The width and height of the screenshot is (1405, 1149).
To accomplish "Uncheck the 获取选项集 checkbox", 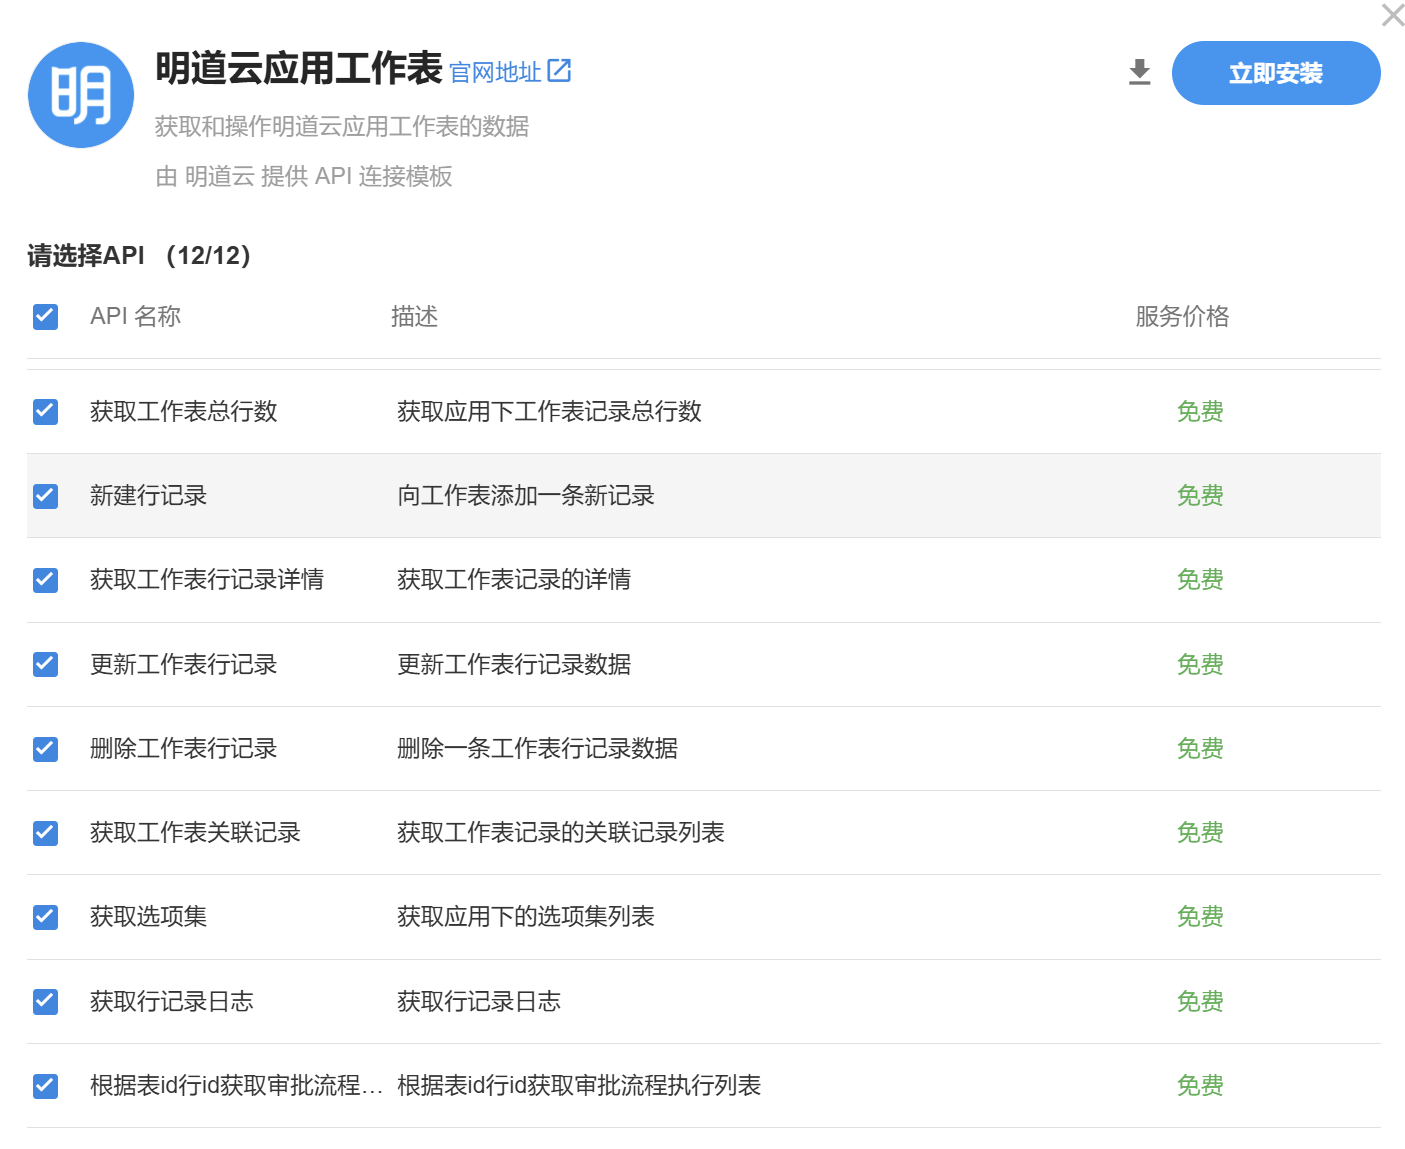I will click(46, 916).
